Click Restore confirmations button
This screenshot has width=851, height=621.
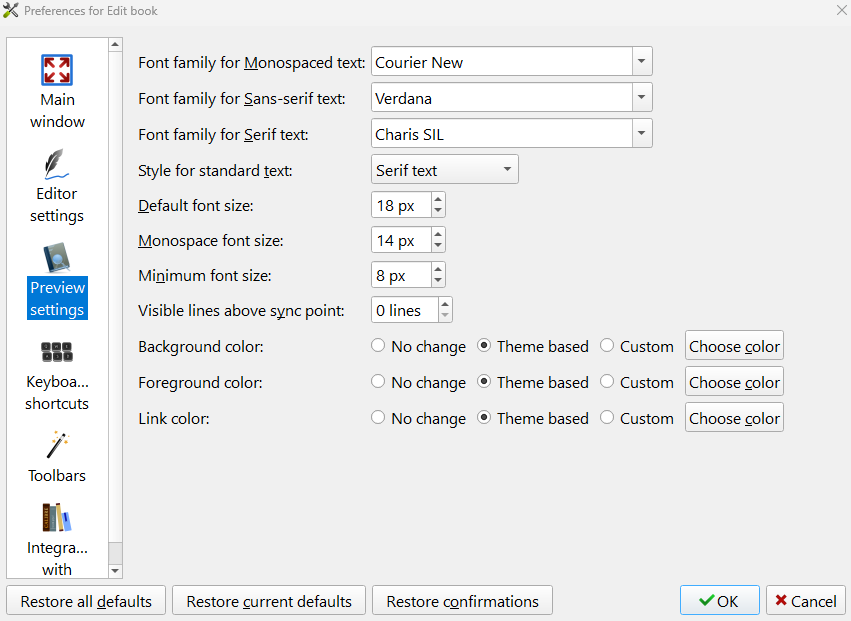pyautogui.click(x=462, y=601)
